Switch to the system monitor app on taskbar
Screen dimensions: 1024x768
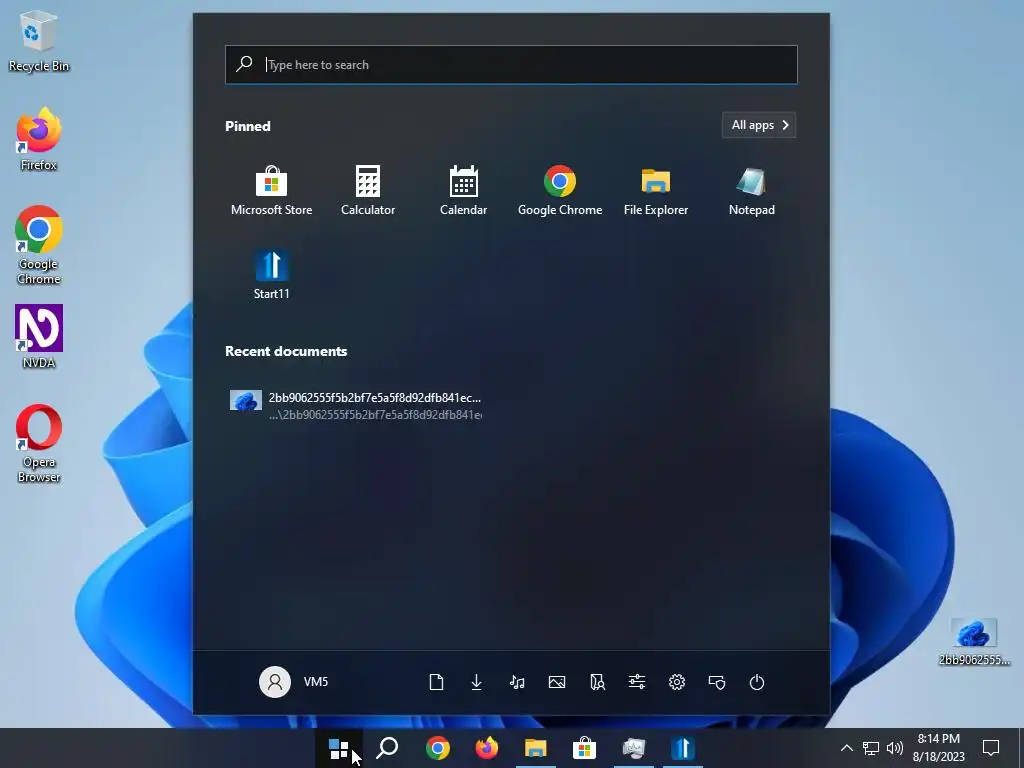633,748
